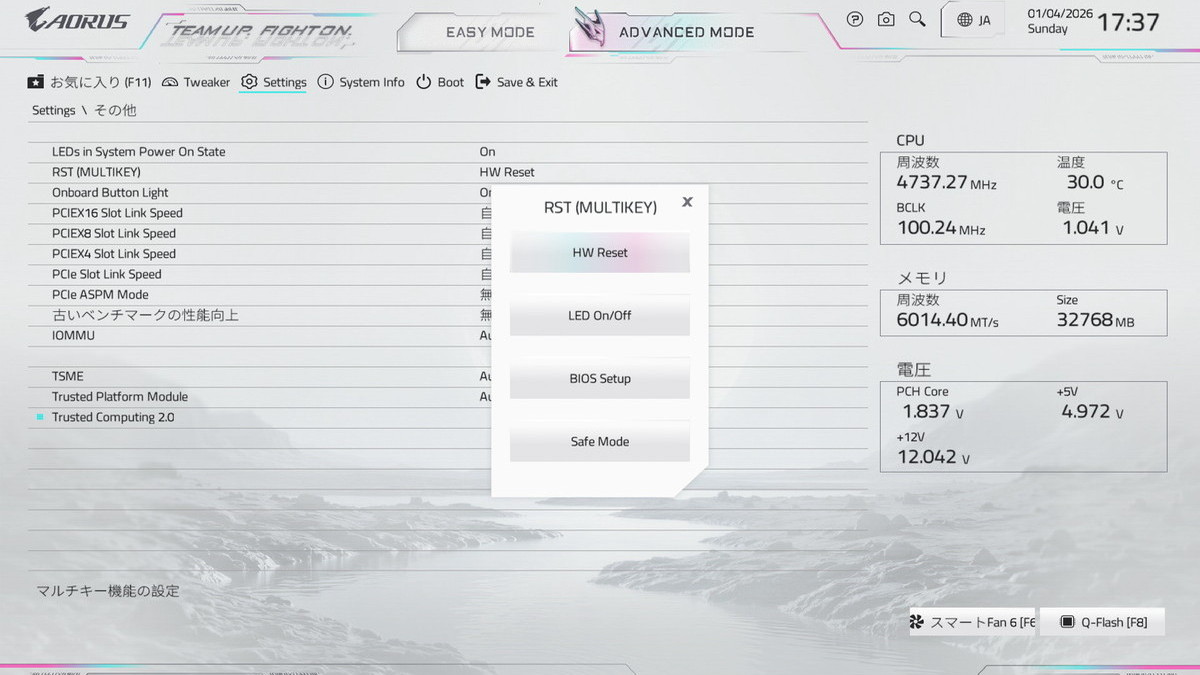
Task: Open search with magnifier icon
Action: (917, 19)
